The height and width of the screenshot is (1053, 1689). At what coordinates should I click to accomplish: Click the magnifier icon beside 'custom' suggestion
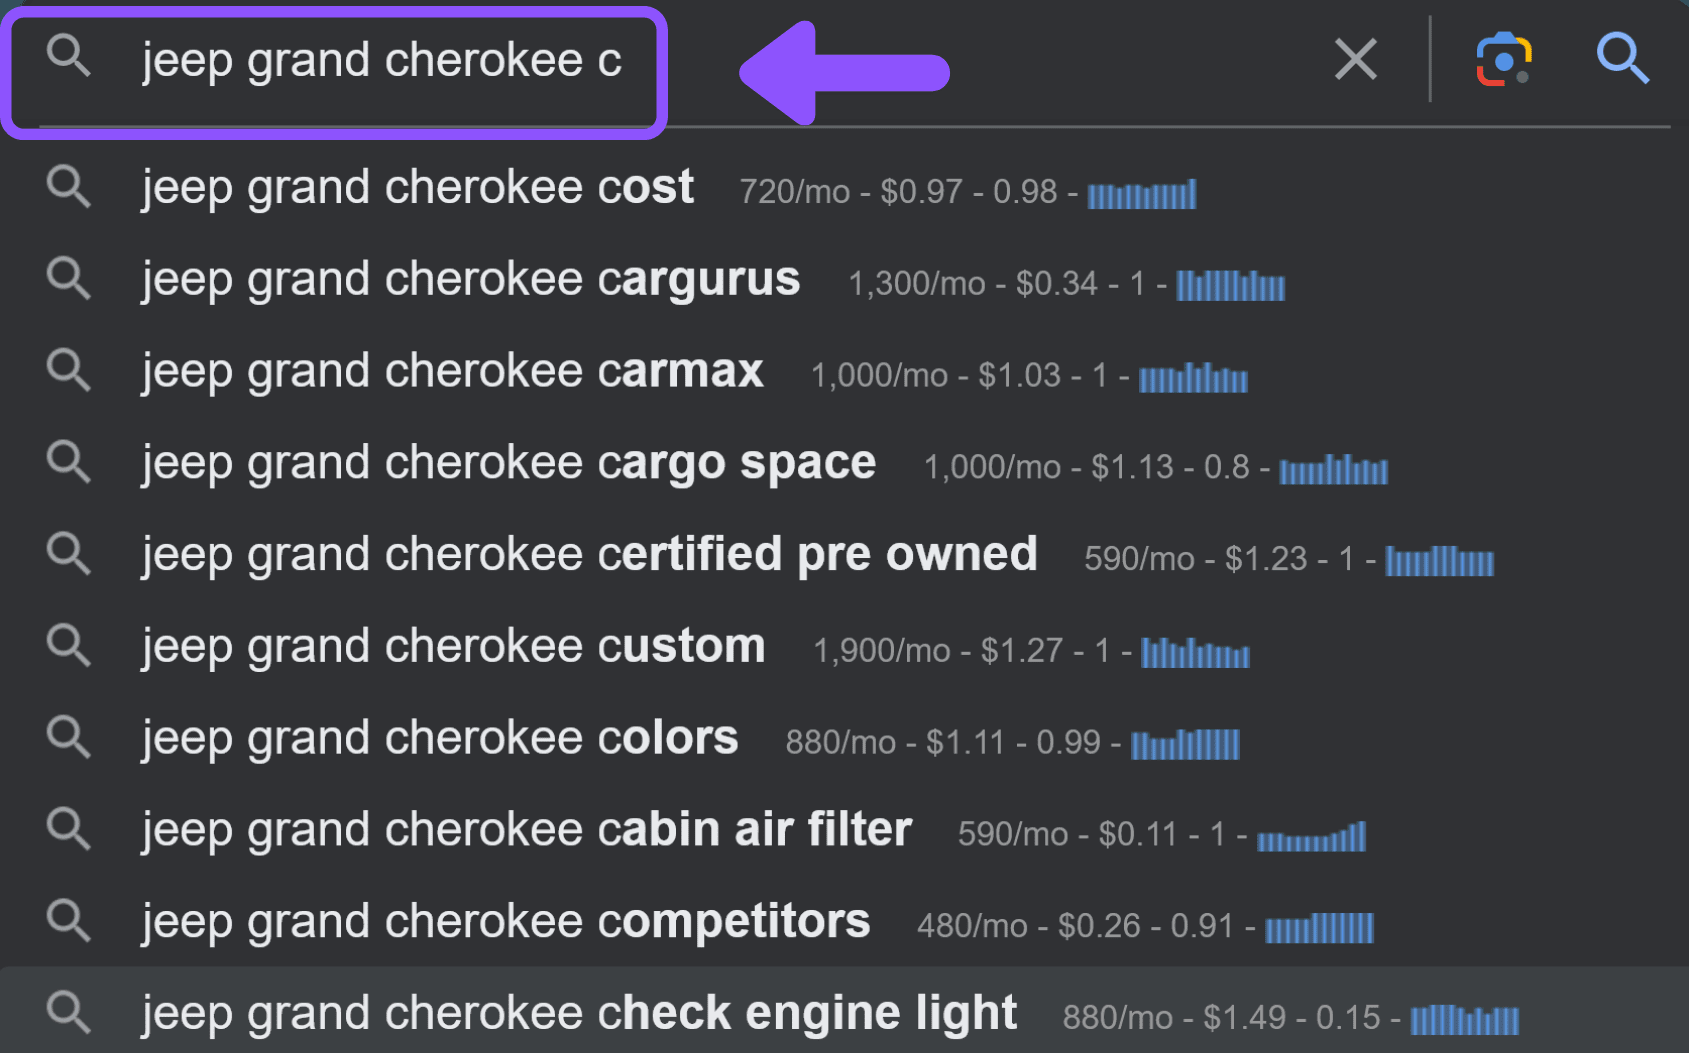click(x=69, y=645)
